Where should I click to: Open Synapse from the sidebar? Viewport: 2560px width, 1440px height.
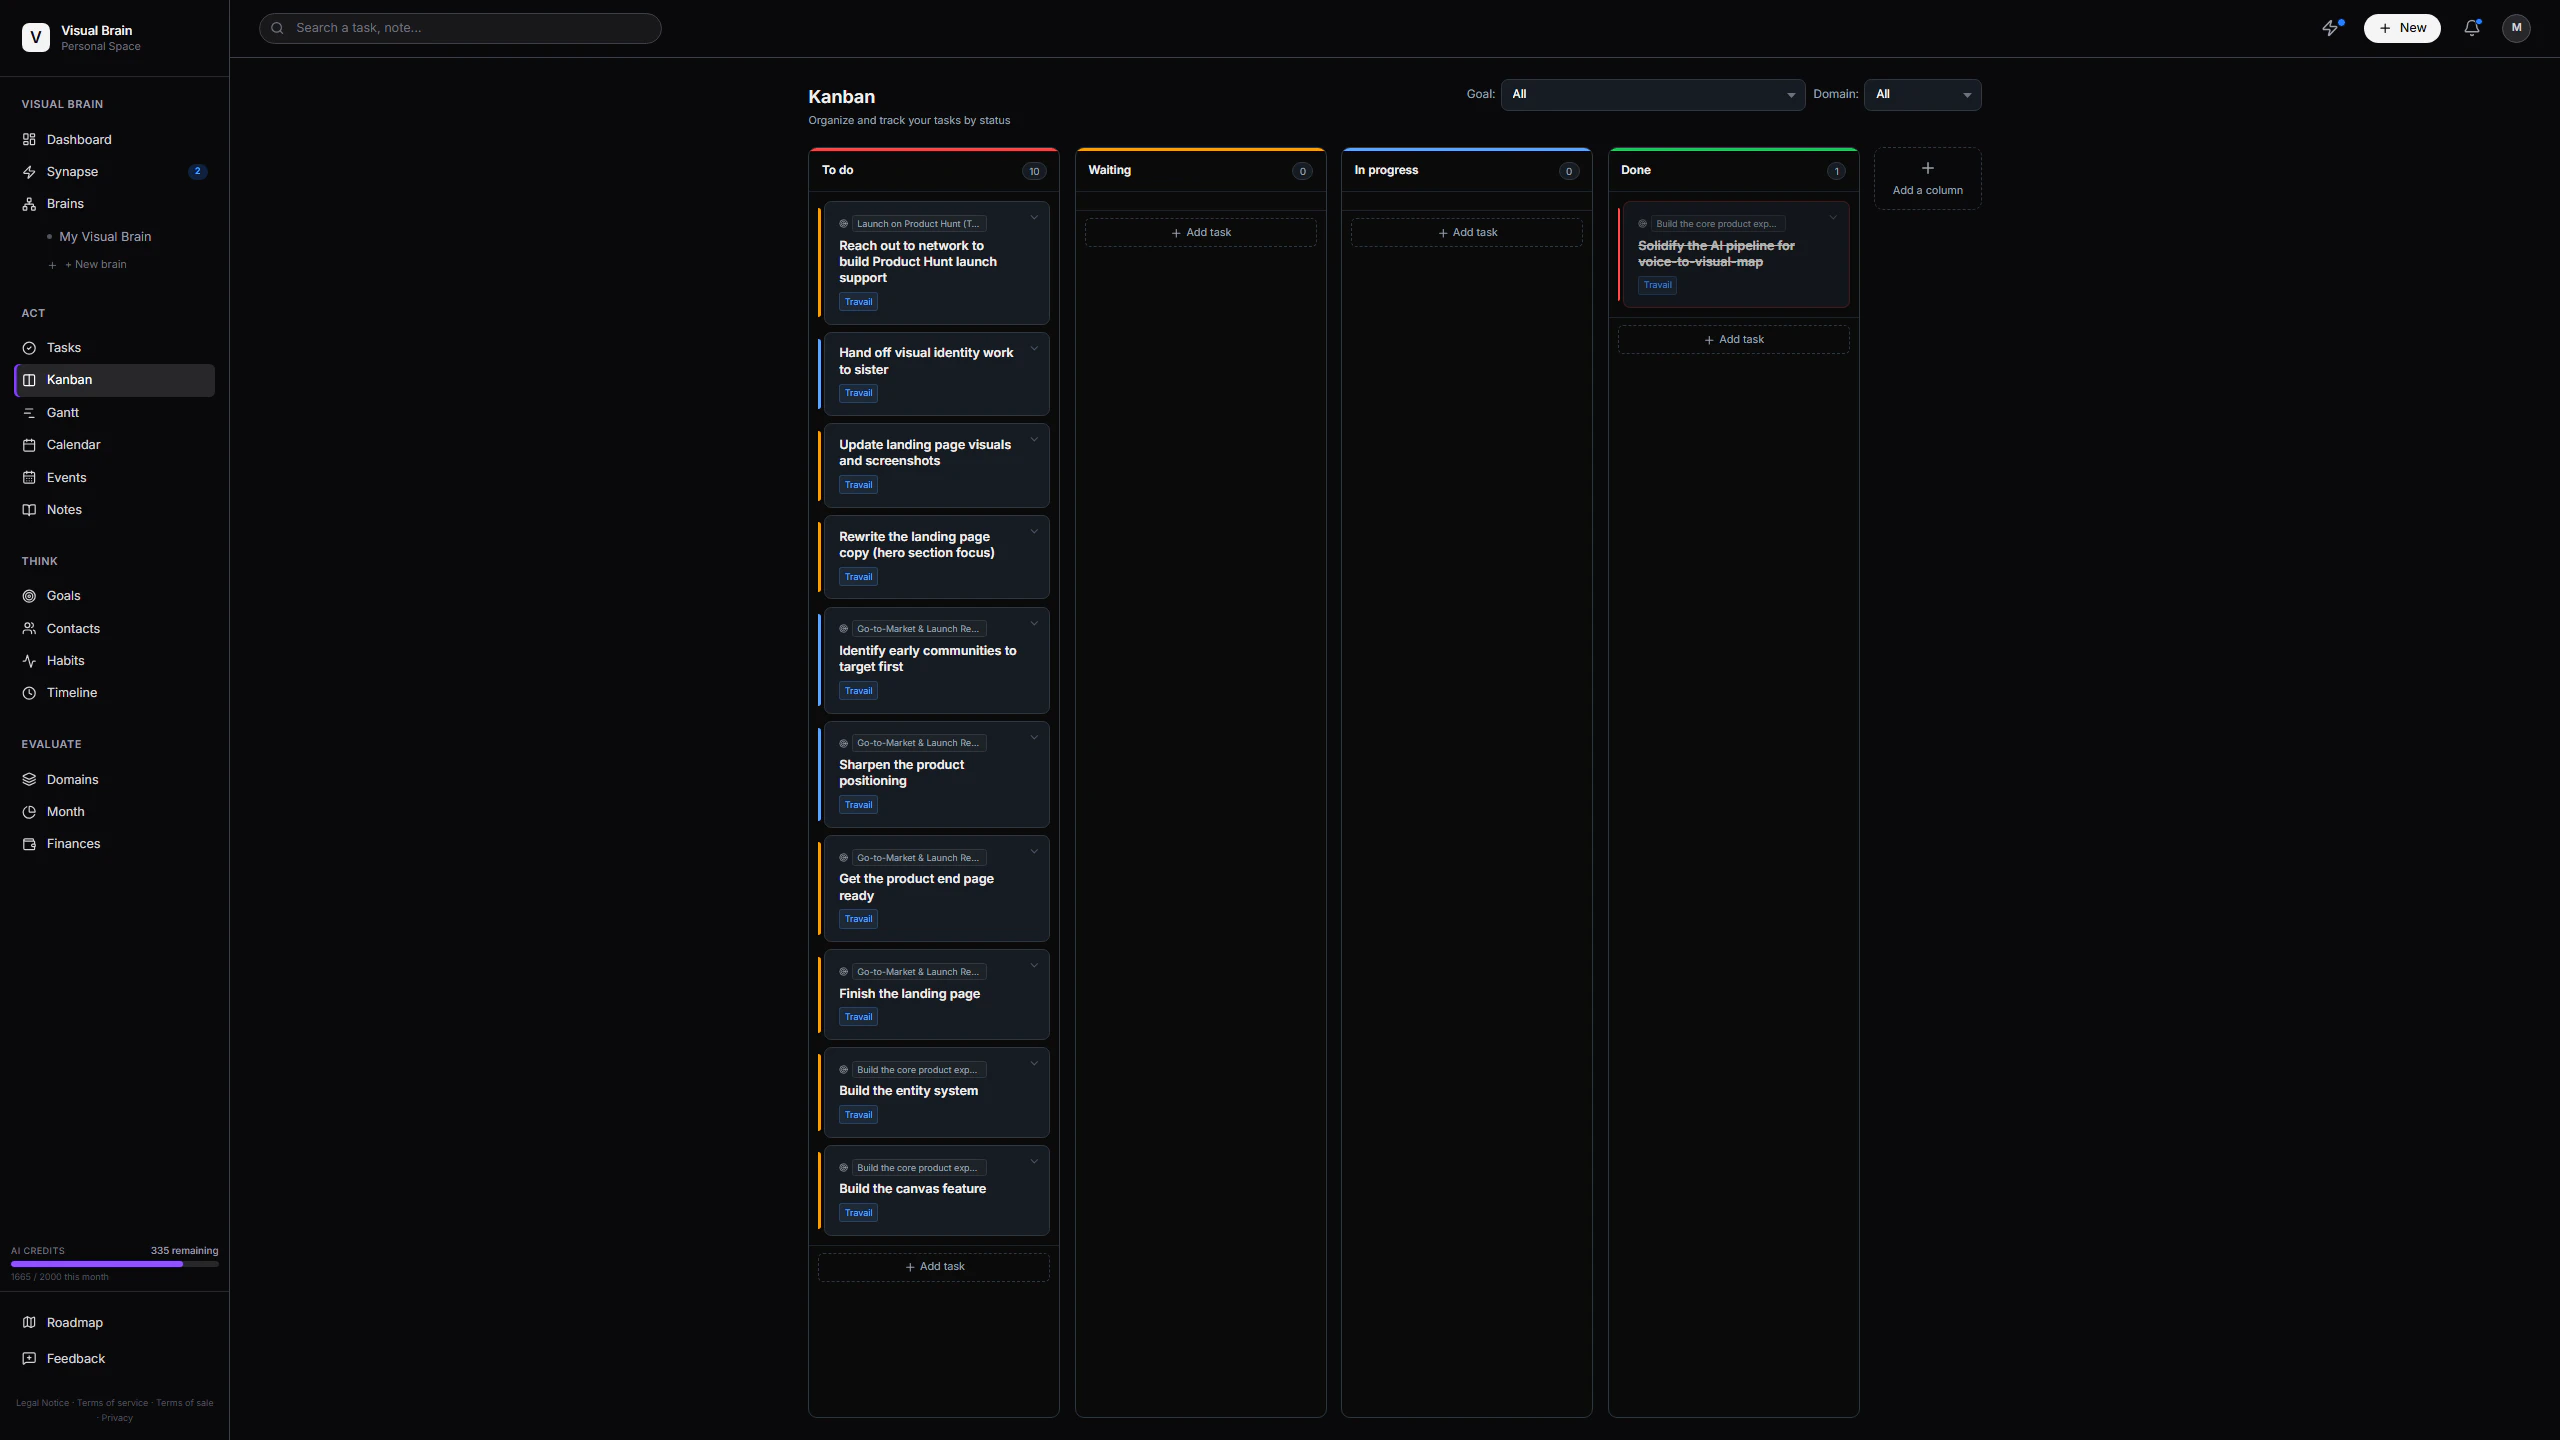[x=72, y=171]
